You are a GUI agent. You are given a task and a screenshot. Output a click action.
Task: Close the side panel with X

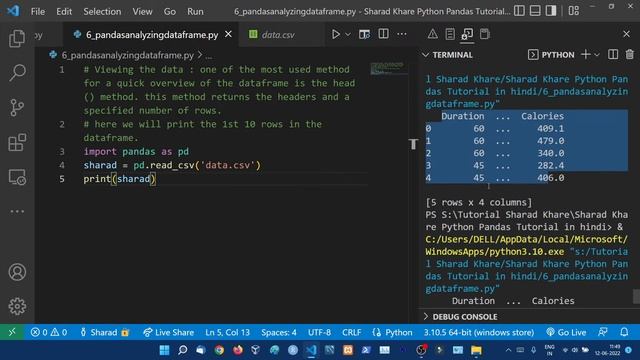coord(627,34)
